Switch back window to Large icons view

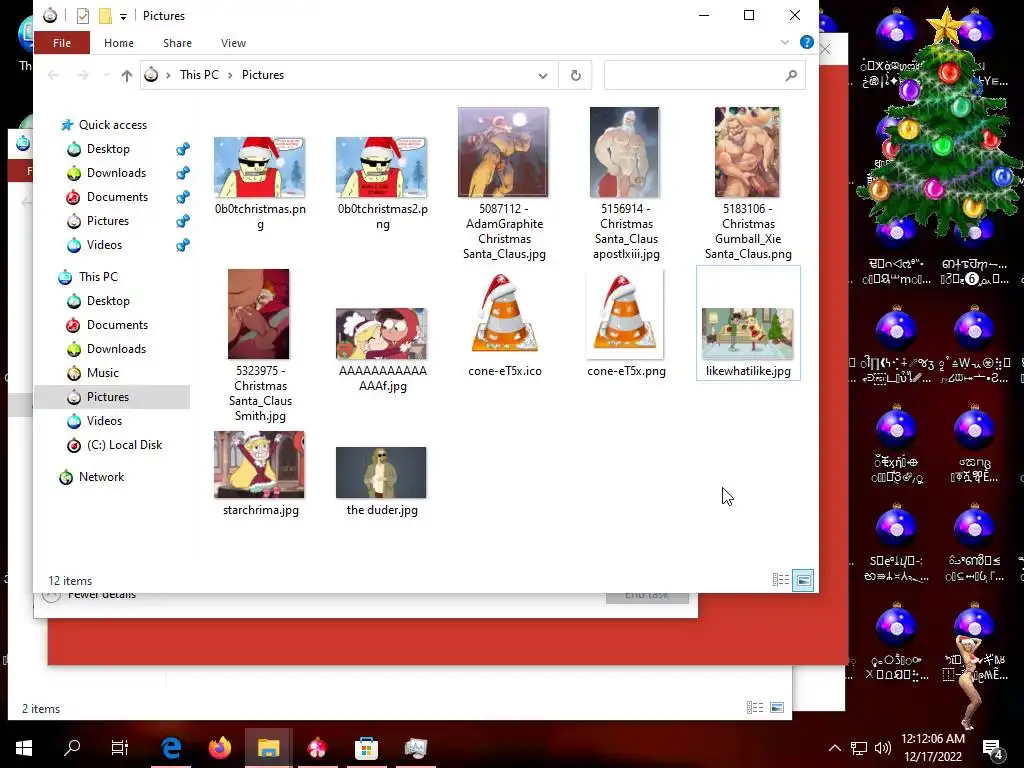click(777, 708)
